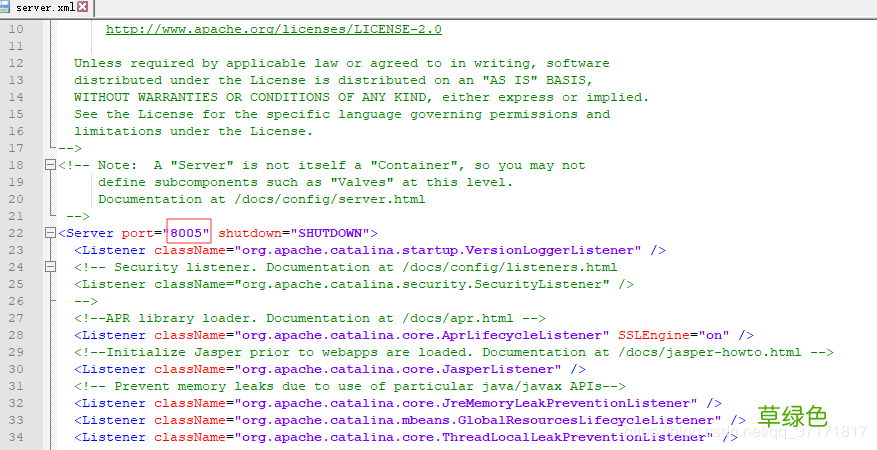
Task: Click line number 10 in the margin
Action: [x=16, y=29]
